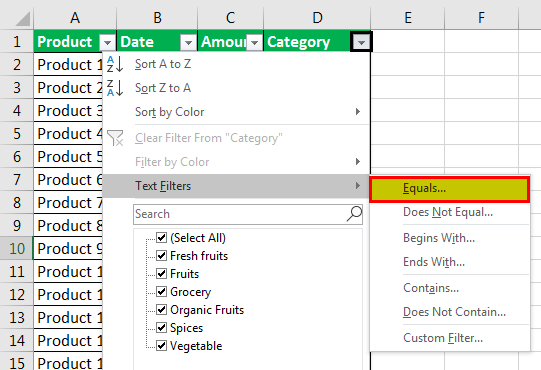The width and height of the screenshot is (541, 370).
Task: Click the Product 9 cell in row 10
Action: click(x=68, y=249)
